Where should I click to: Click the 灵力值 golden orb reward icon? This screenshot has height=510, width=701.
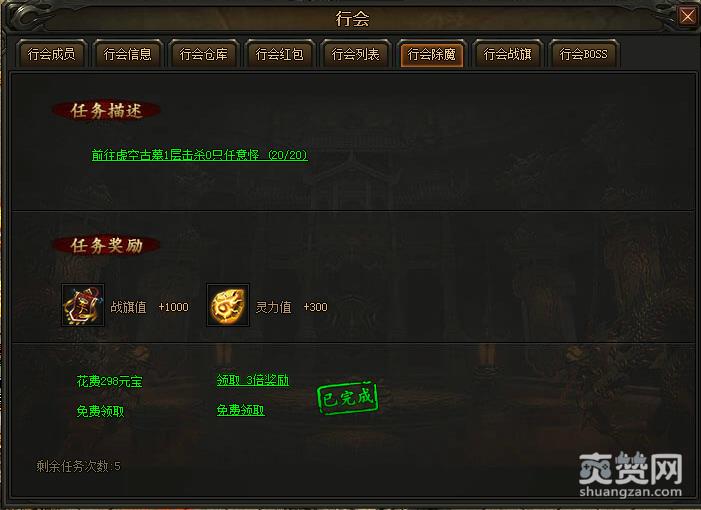point(228,305)
